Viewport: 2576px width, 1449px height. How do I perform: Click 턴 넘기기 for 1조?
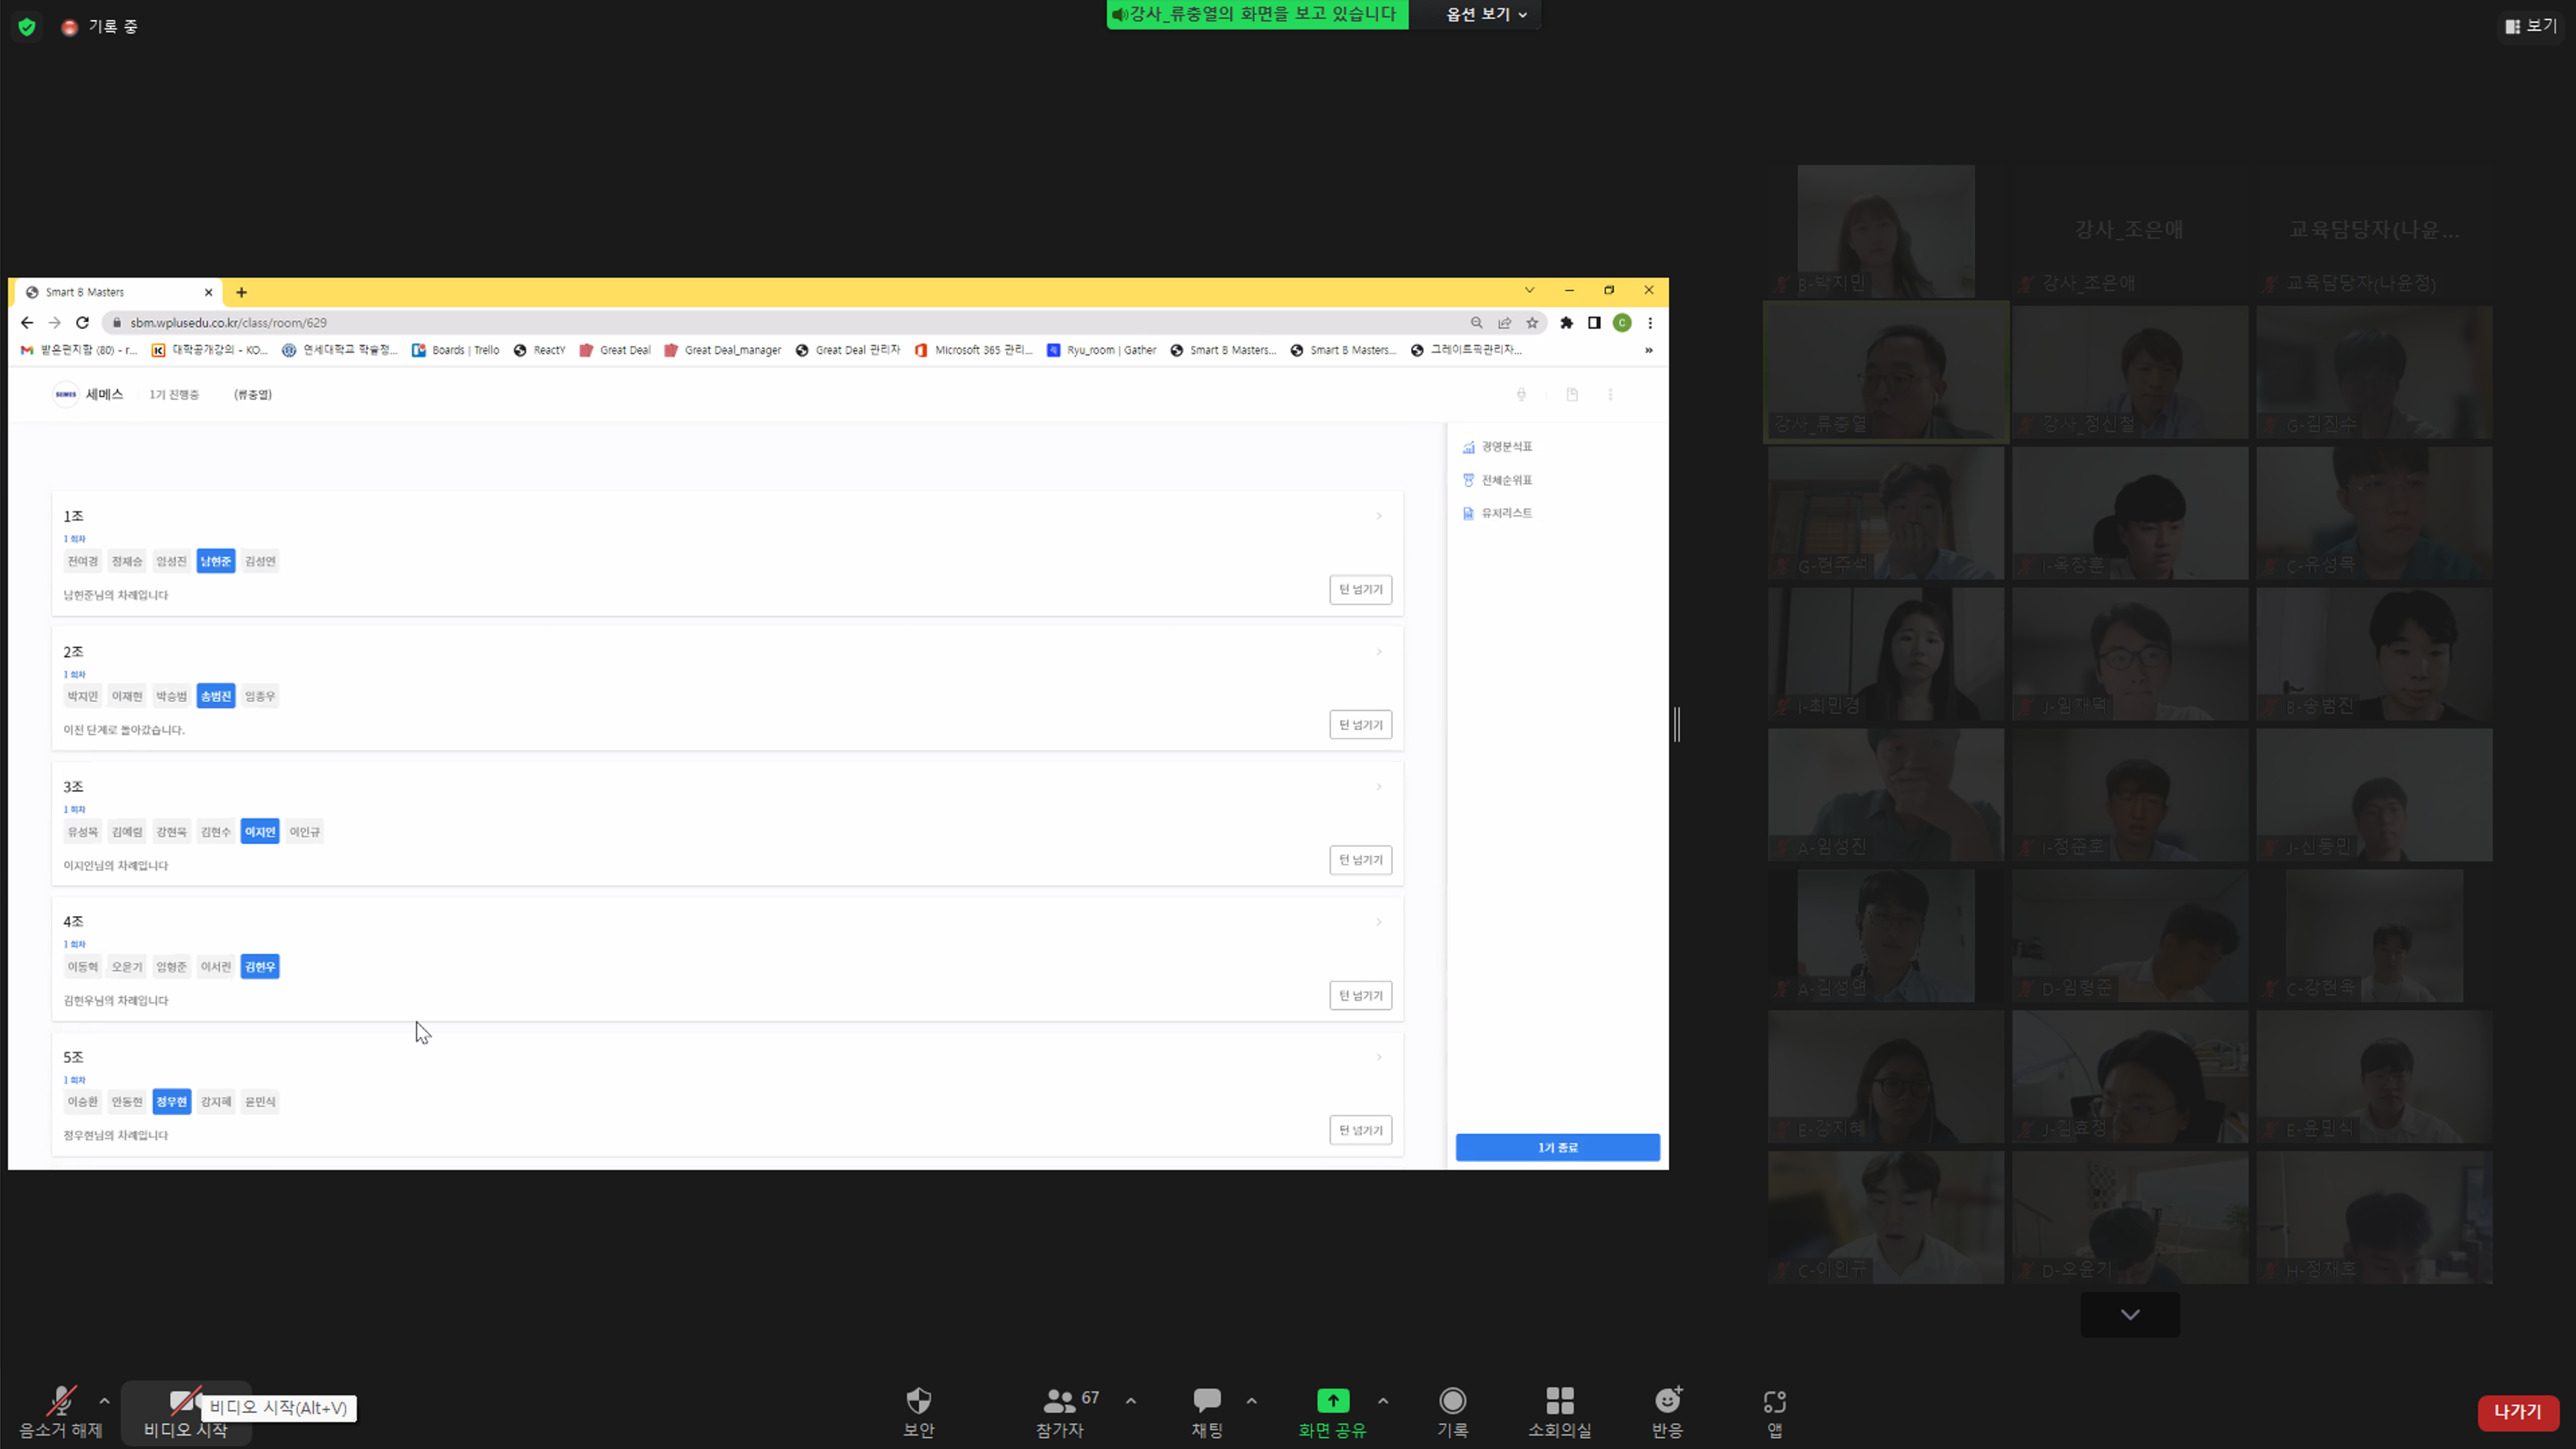click(1360, 589)
